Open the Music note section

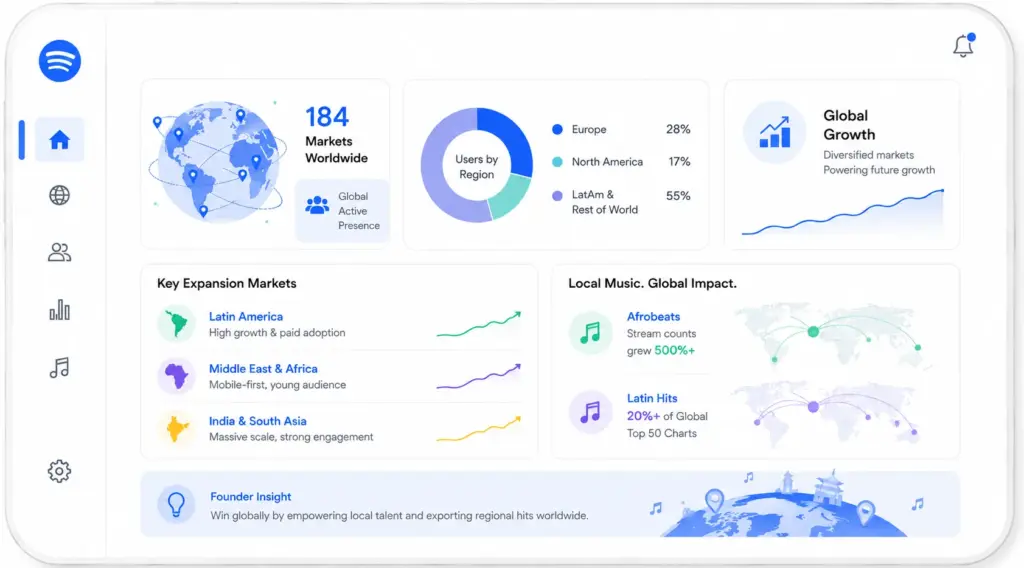coord(59,368)
